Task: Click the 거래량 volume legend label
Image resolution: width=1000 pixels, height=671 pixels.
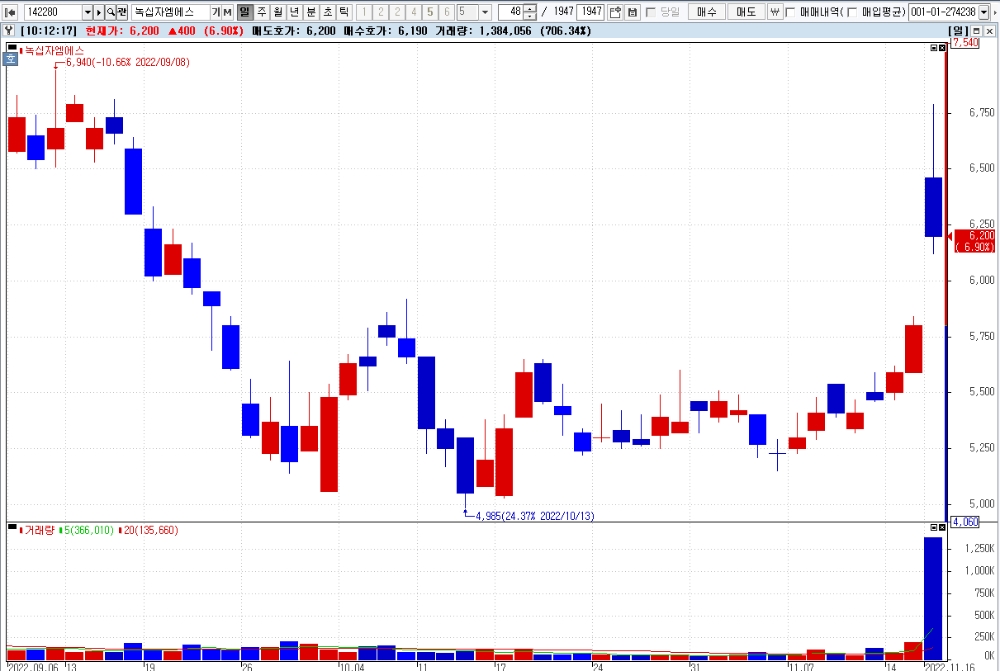Action: pyautogui.click(x=39, y=530)
